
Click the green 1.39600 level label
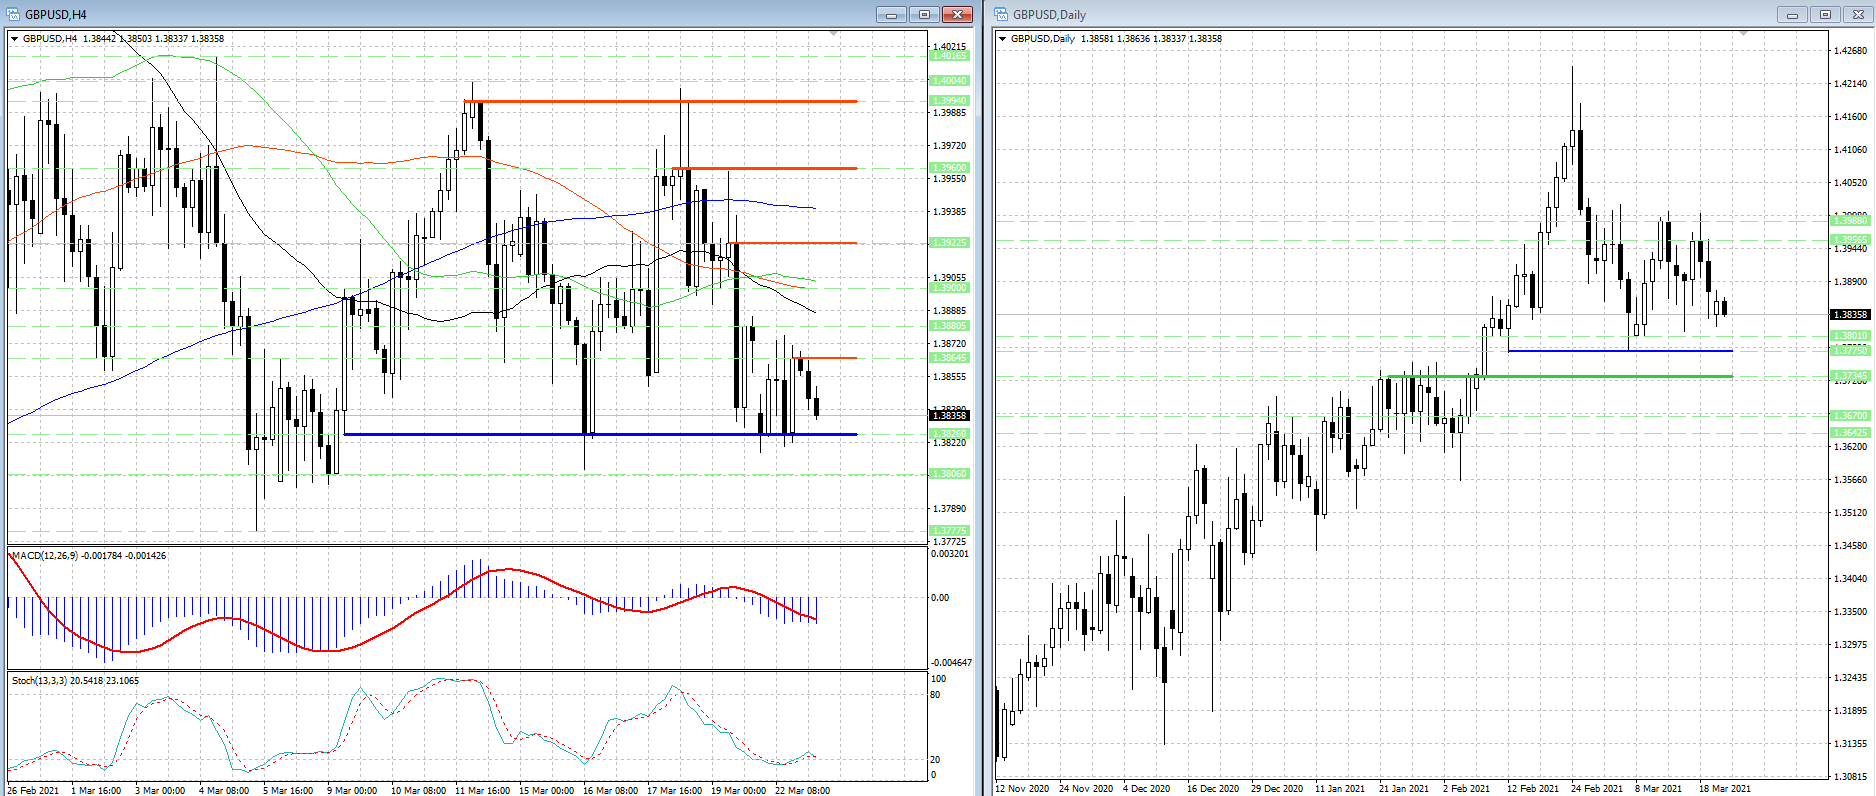[x=949, y=168]
